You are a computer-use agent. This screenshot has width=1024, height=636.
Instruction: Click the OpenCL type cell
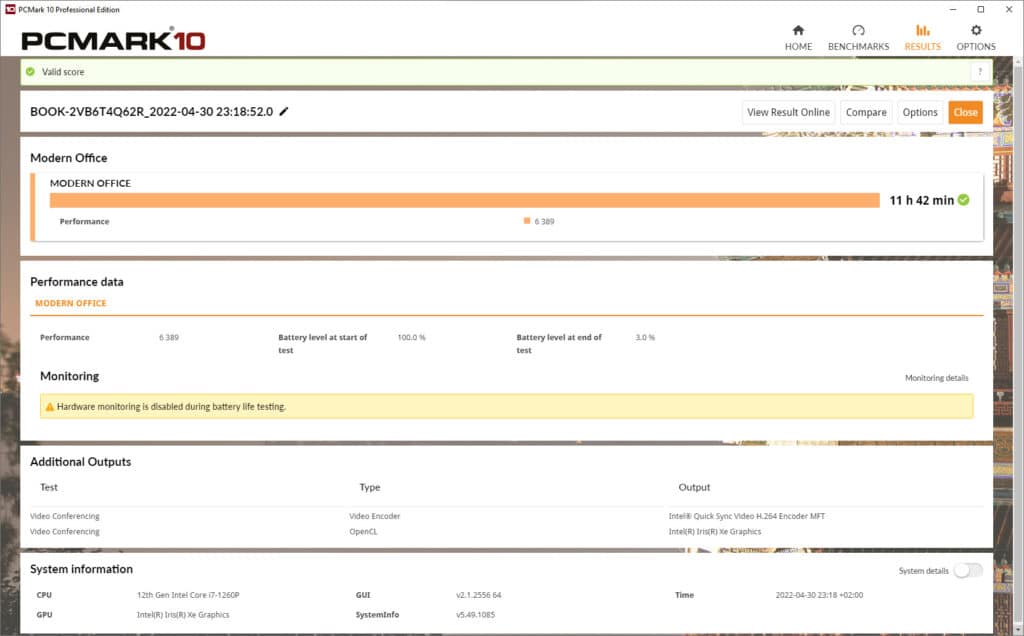tap(363, 532)
